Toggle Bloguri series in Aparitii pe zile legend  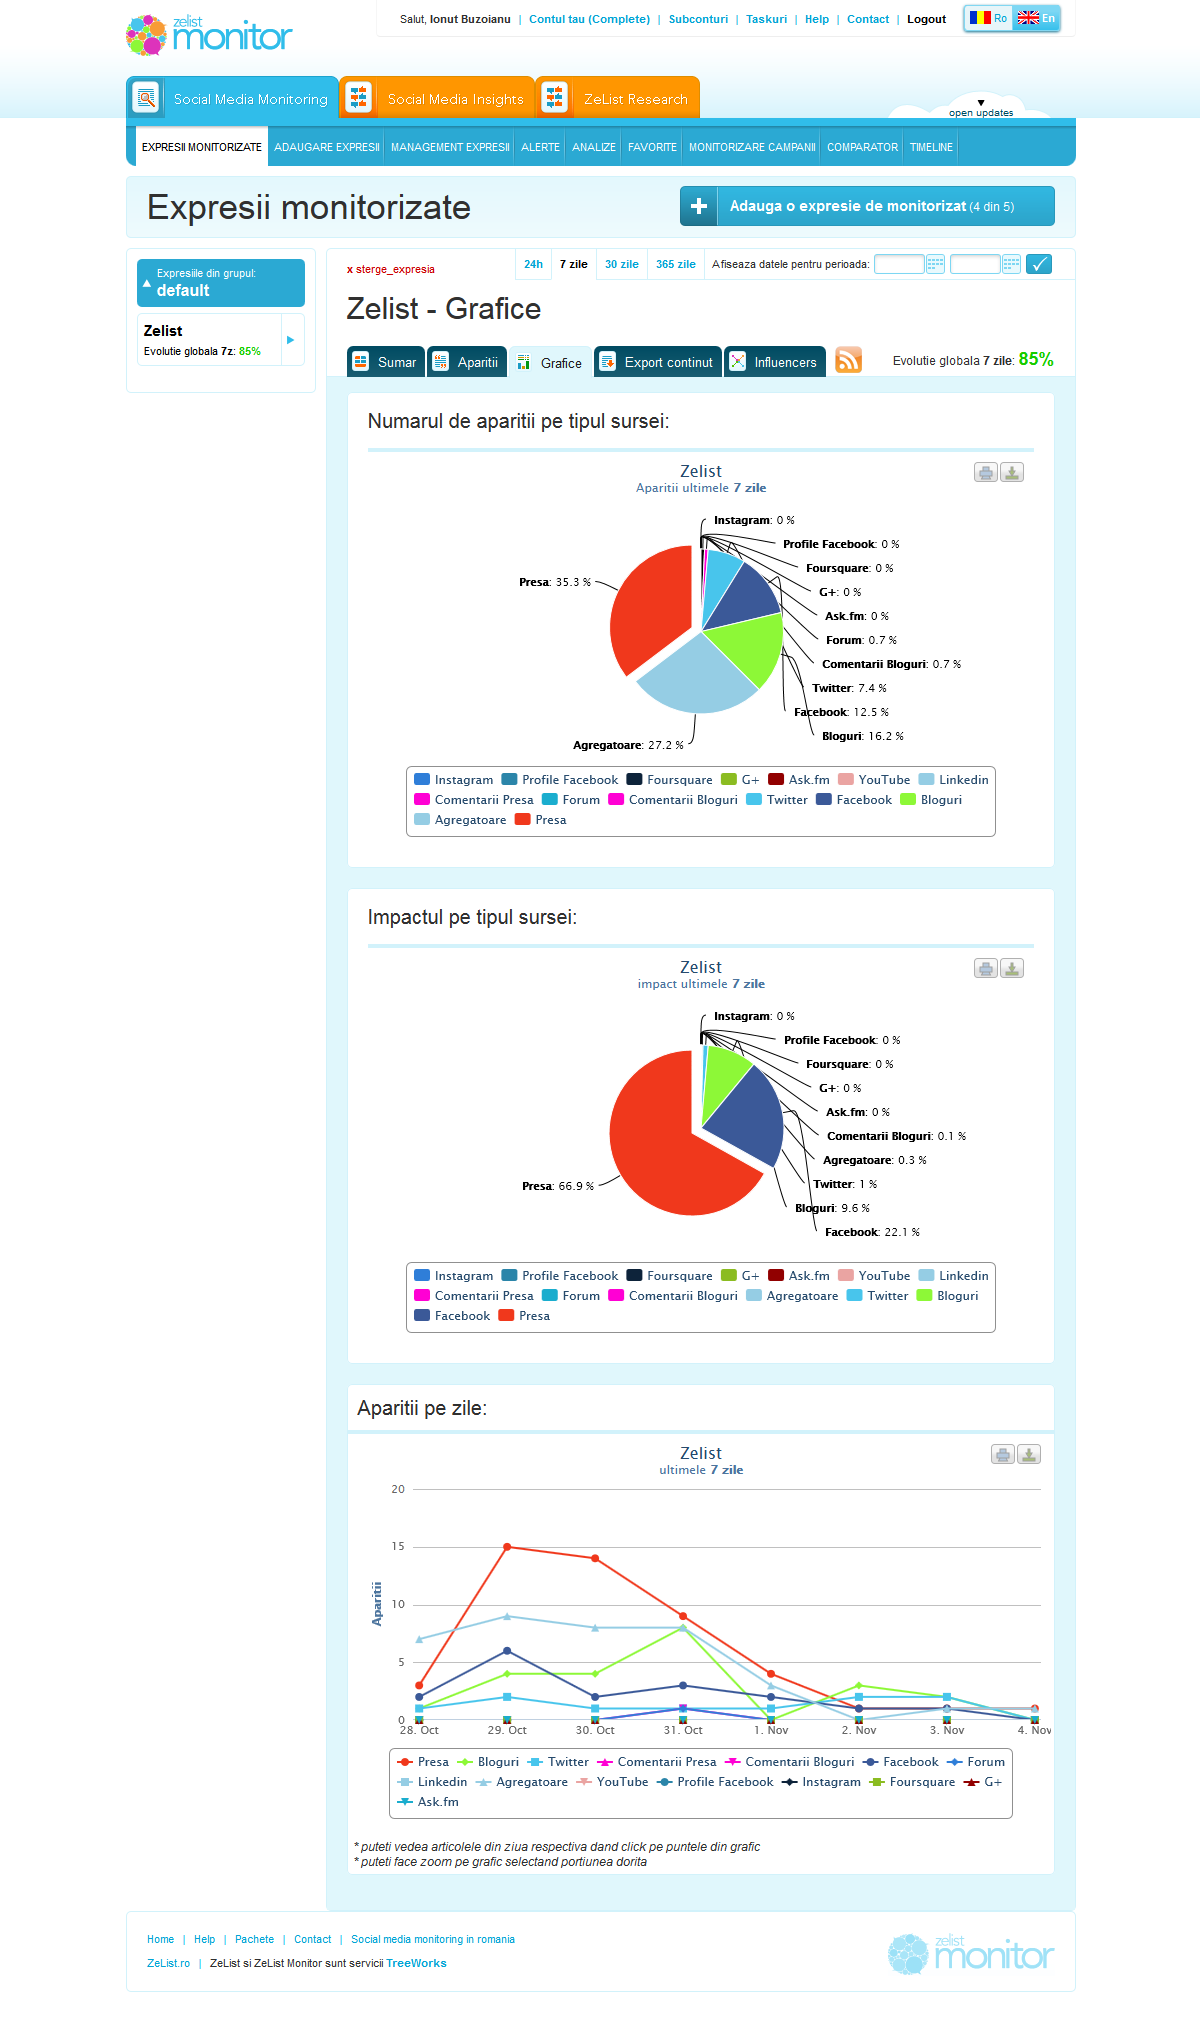point(488,1762)
